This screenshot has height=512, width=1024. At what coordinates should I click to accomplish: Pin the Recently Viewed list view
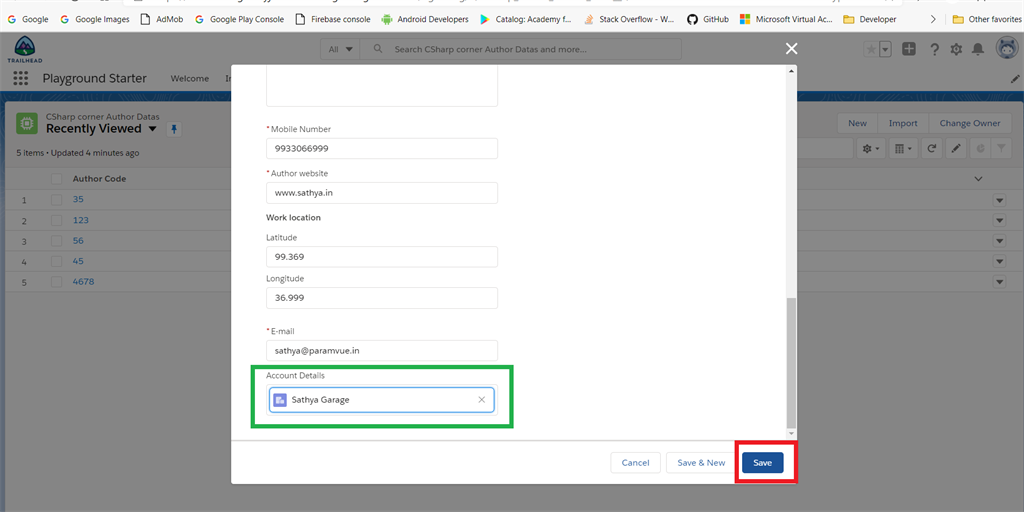tap(174, 129)
